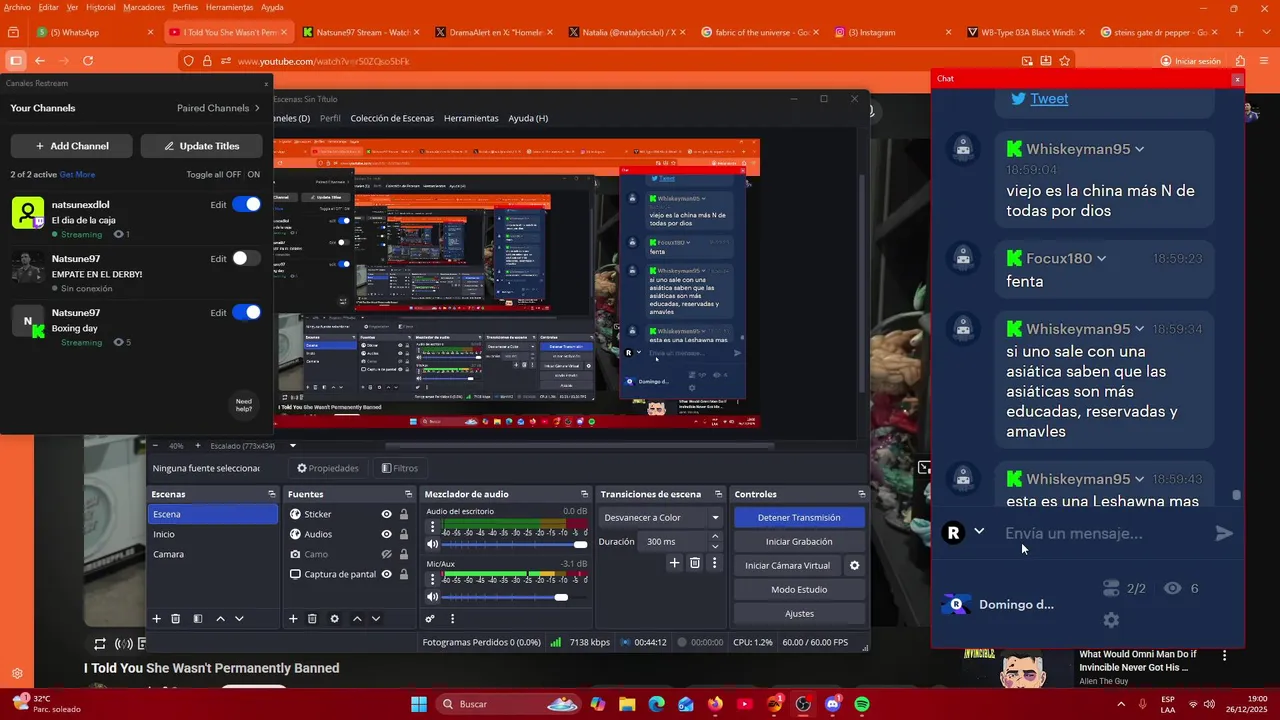Click Update Titles button
The width and height of the screenshot is (1280, 720).
(x=201, y=146)
